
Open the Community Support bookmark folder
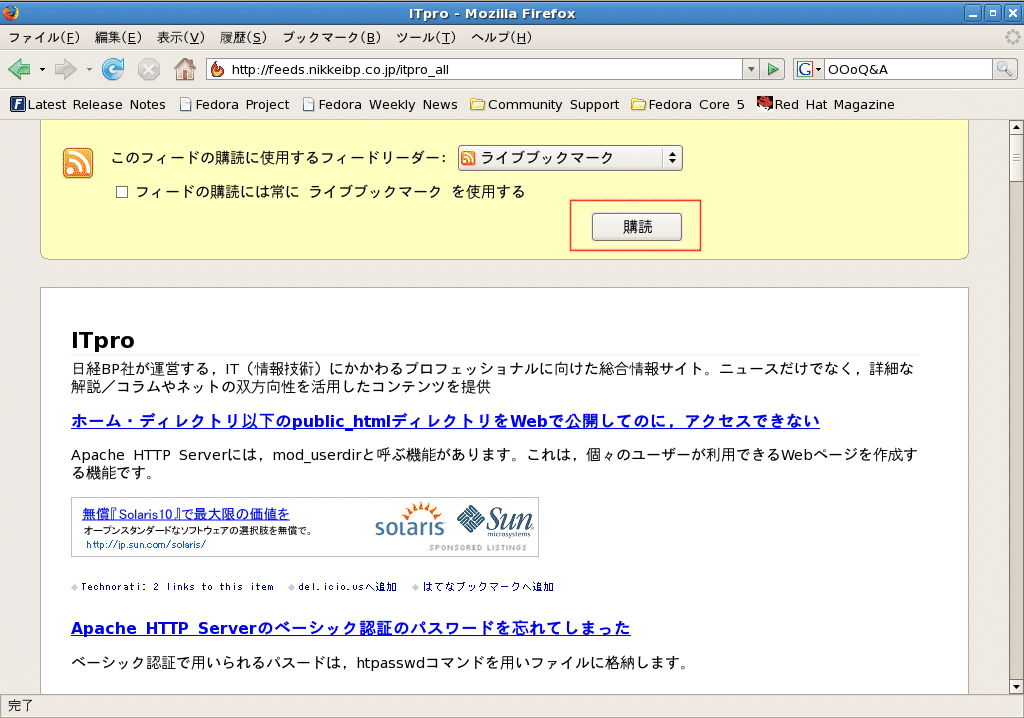544,104
